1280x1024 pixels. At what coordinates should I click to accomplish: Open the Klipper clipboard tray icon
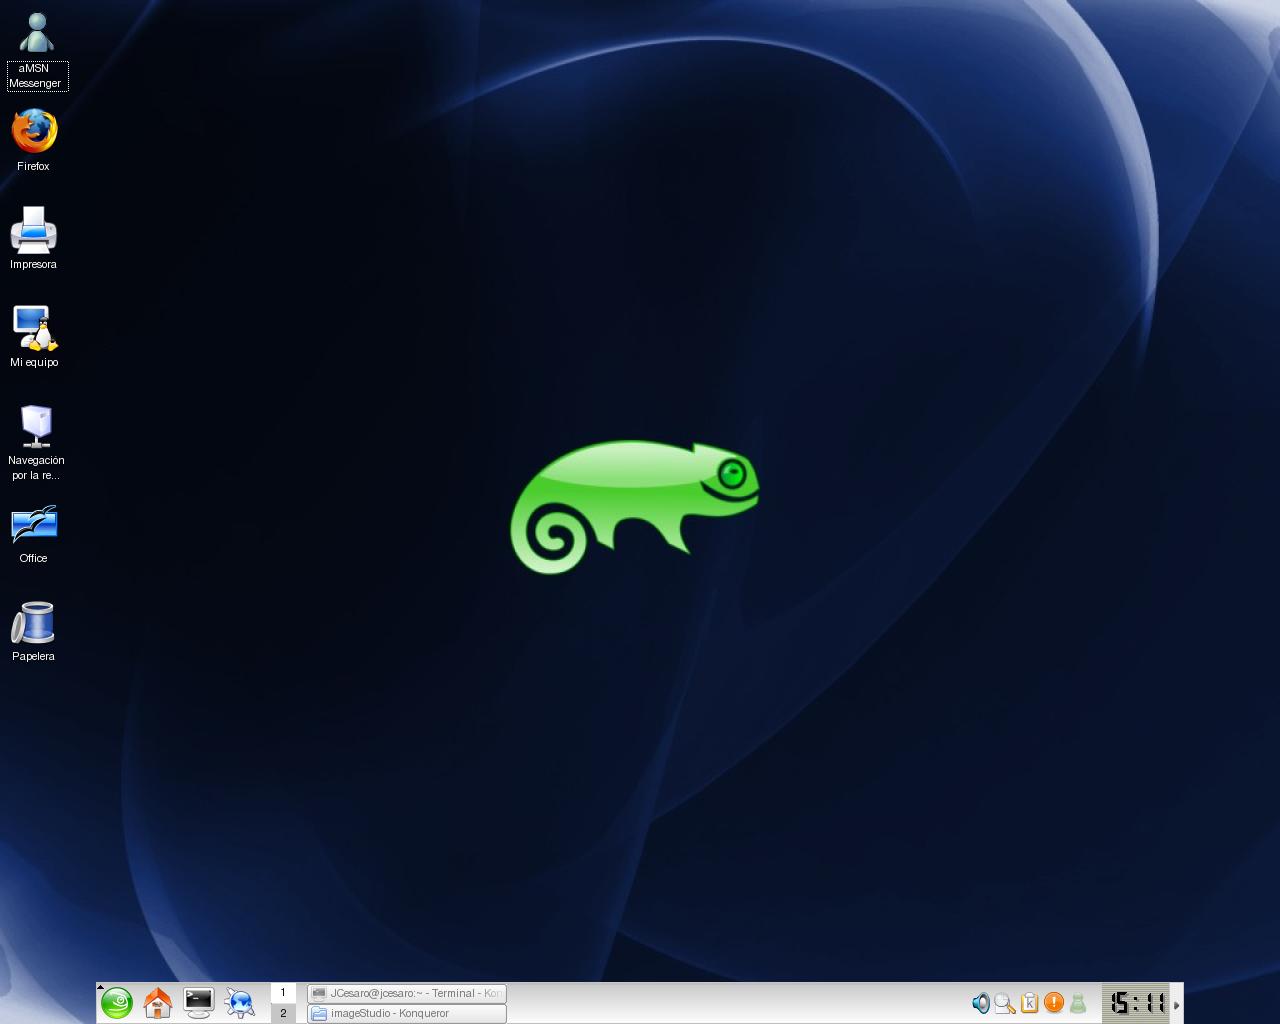click(x=1029, y=1003)
